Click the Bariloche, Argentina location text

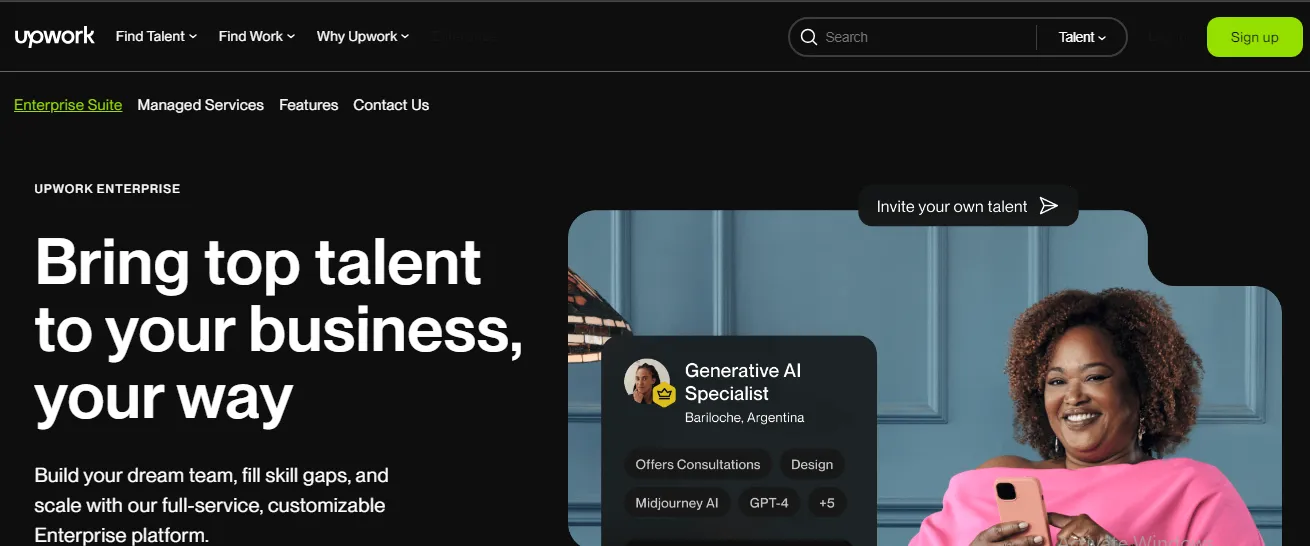tap(744, 417)
